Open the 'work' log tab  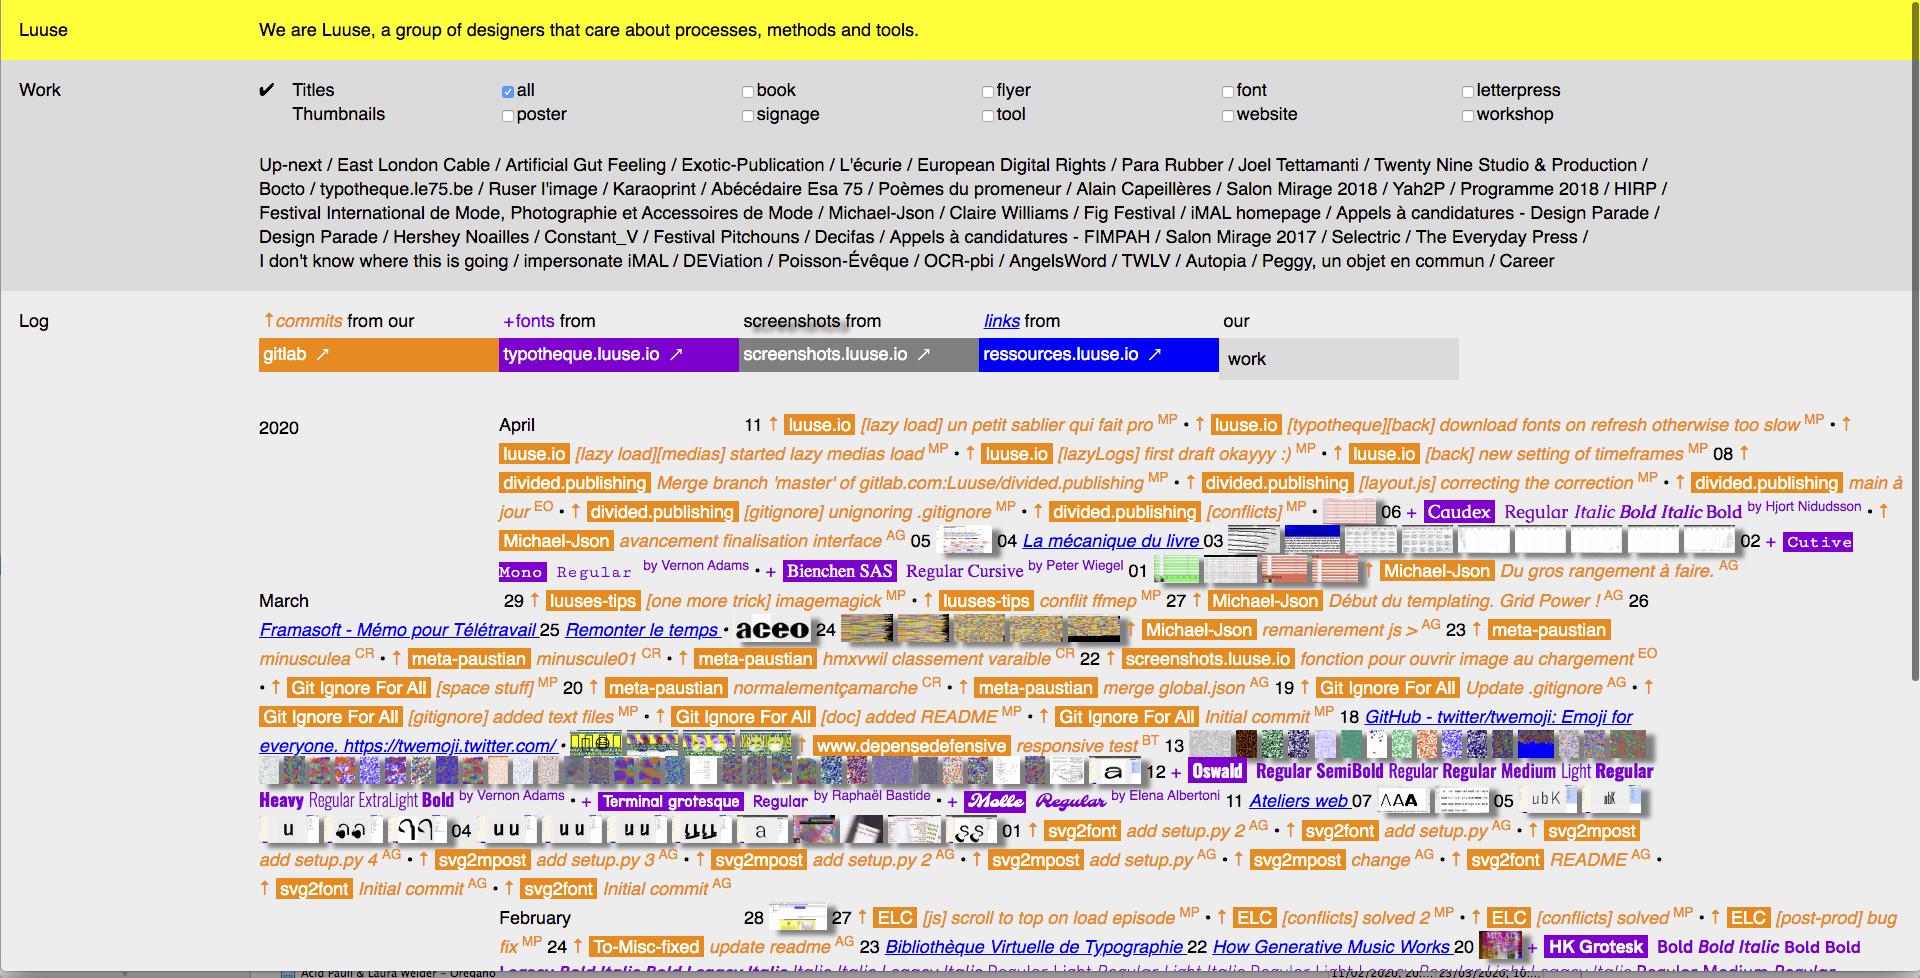(1246, 359)
